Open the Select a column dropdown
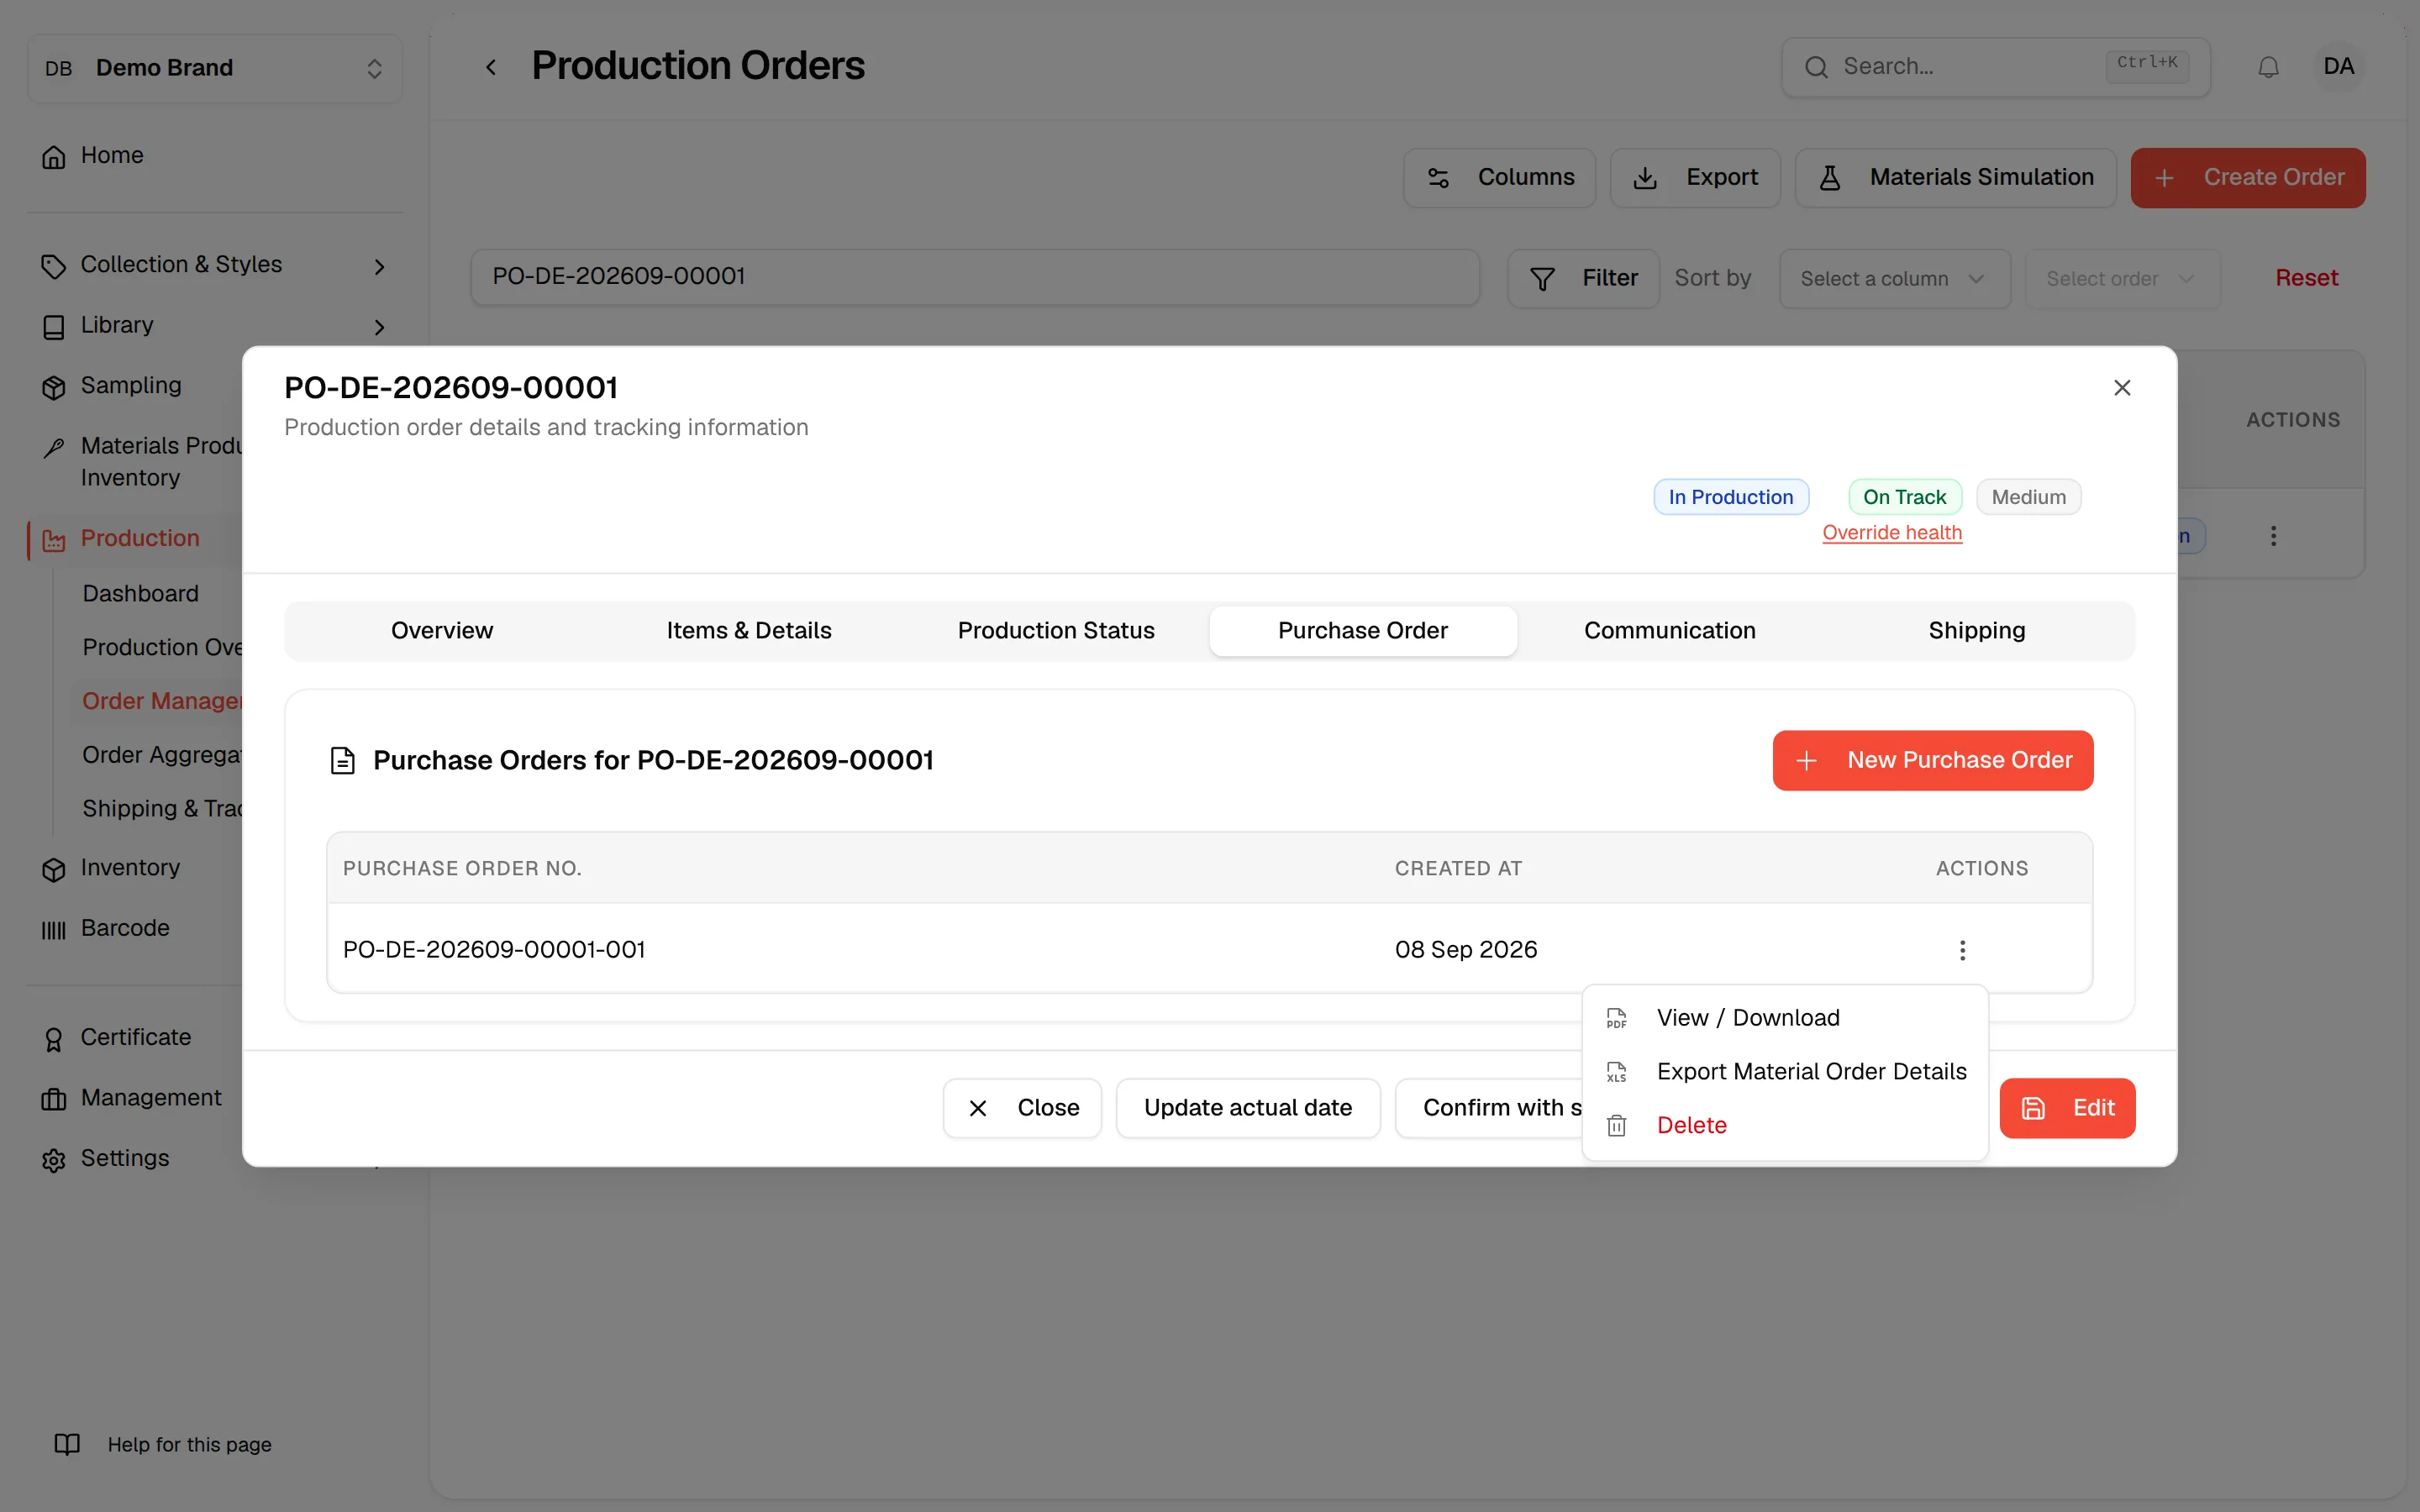 point(1894,279)
